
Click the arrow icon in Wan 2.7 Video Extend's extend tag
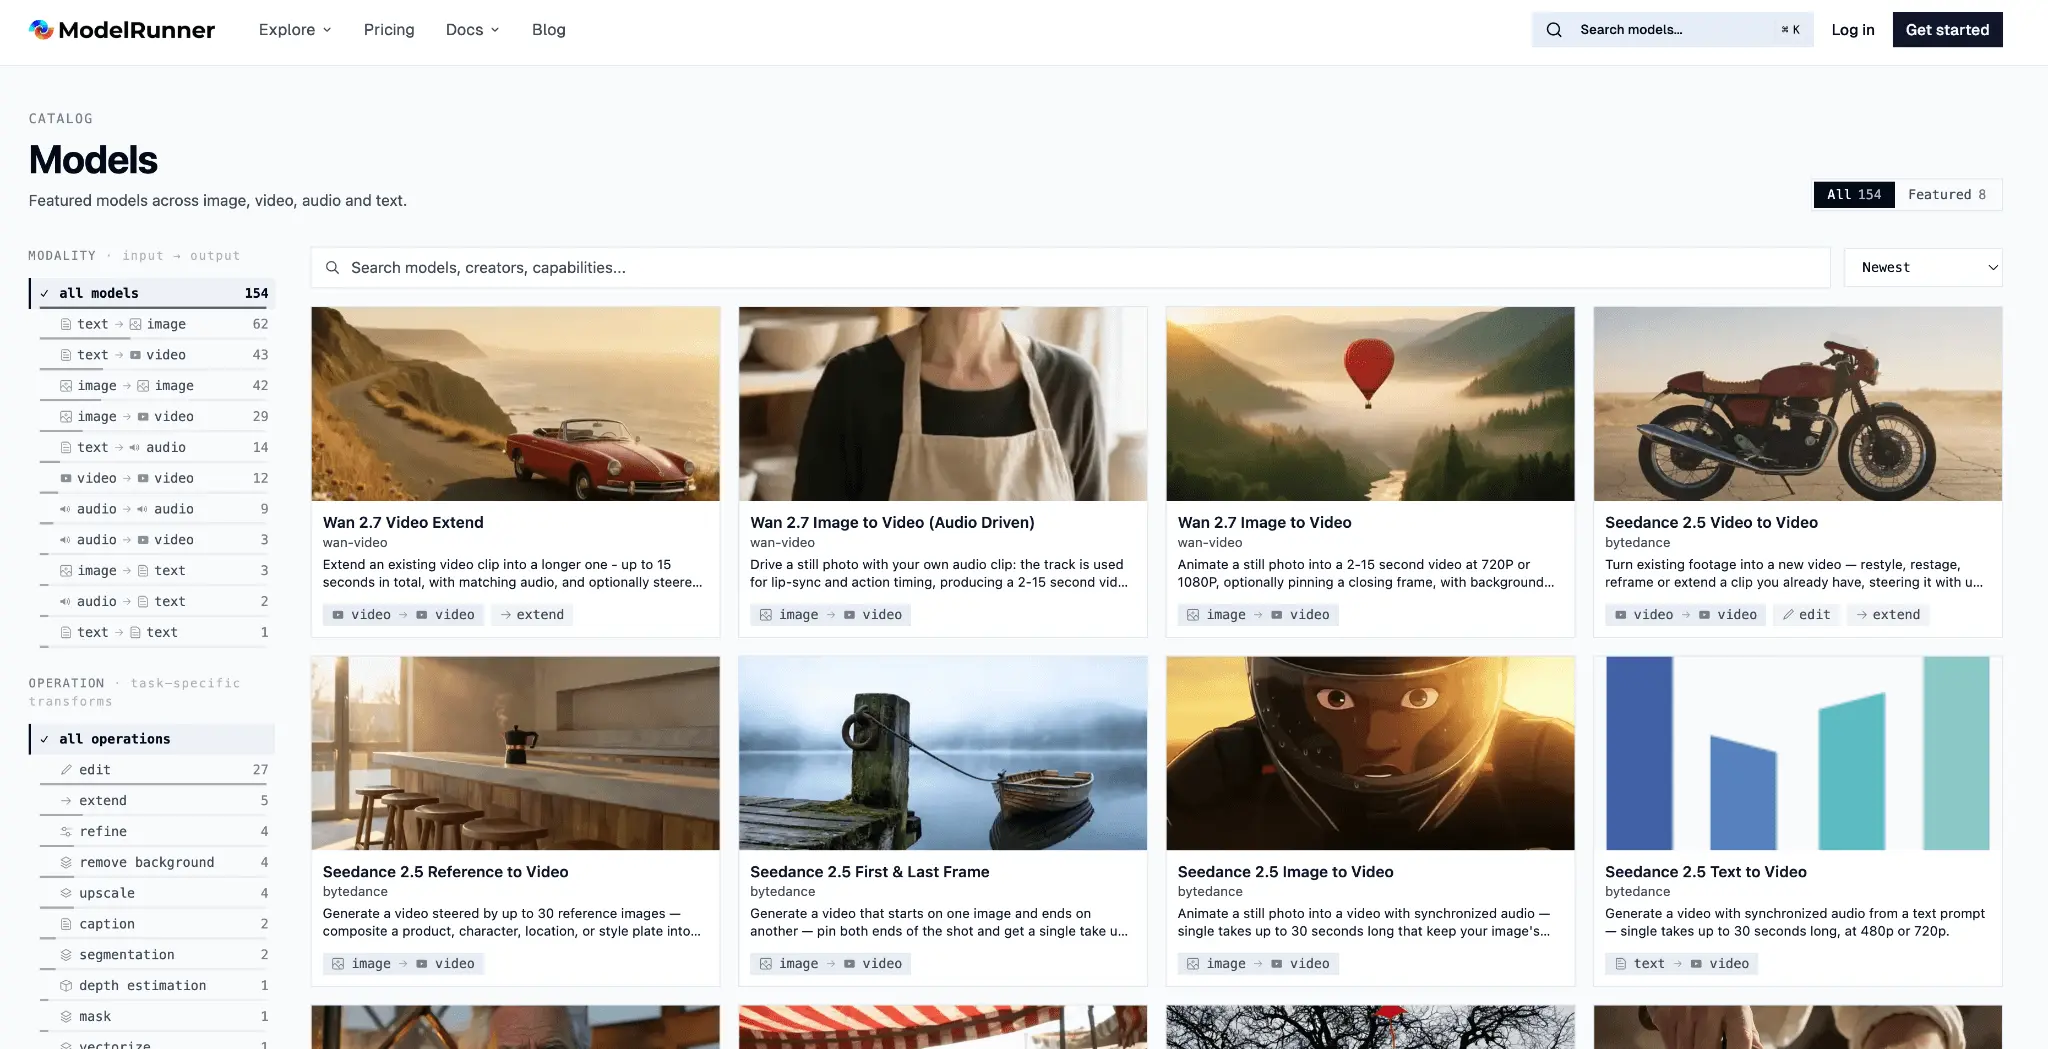506,615
